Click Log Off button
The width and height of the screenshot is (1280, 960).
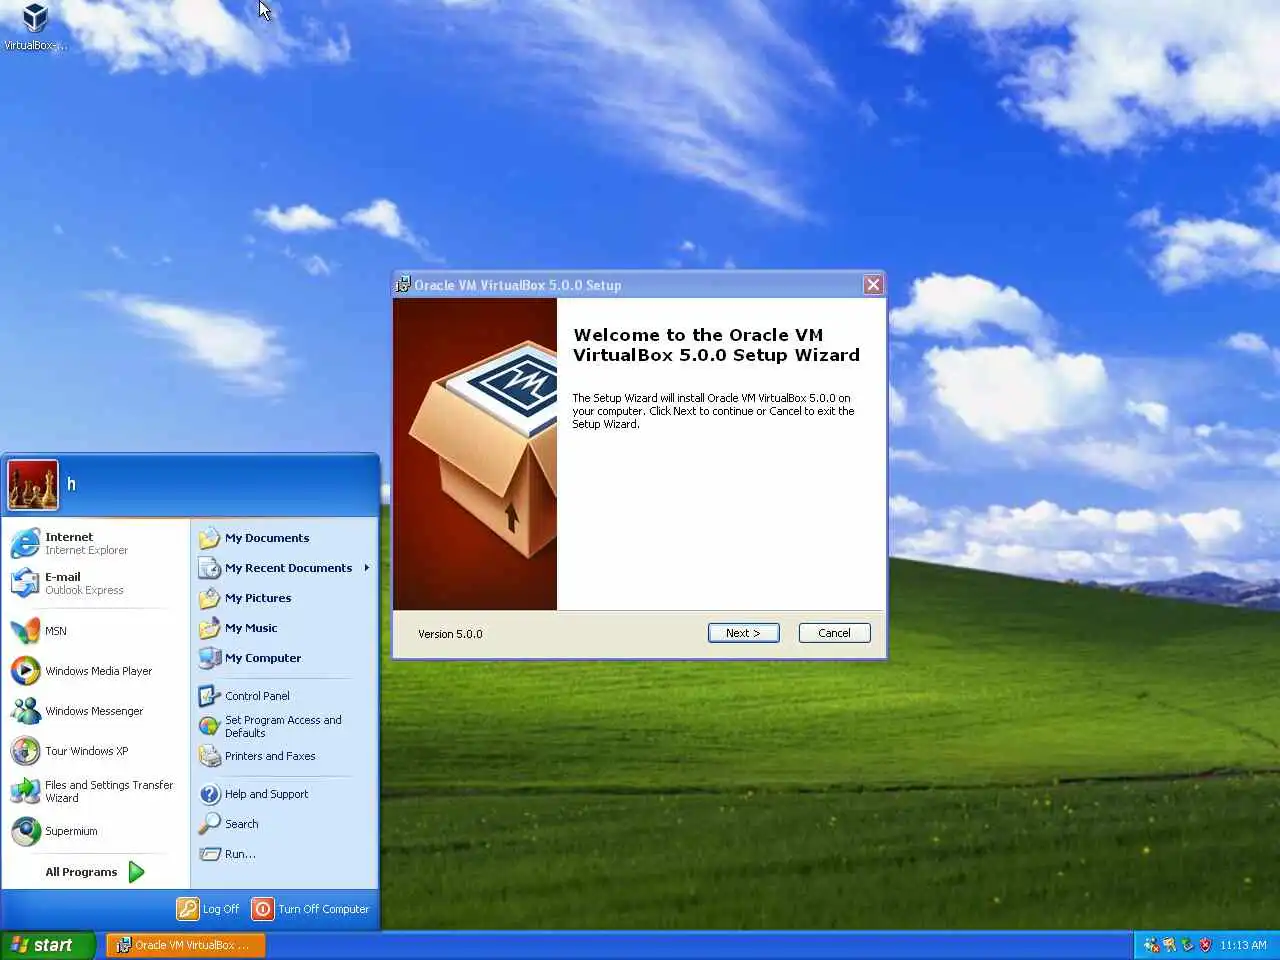pos(208,909)
